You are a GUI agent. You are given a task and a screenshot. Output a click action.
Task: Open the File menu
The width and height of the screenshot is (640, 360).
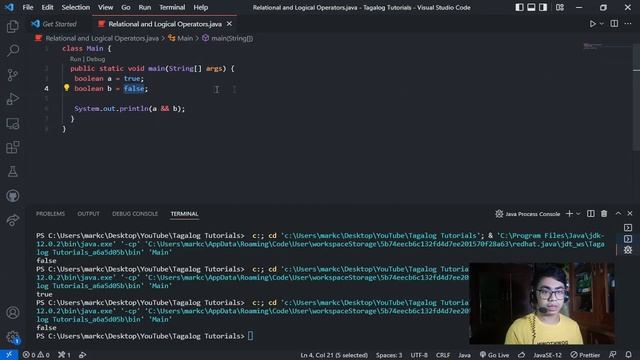click(28, 7)
